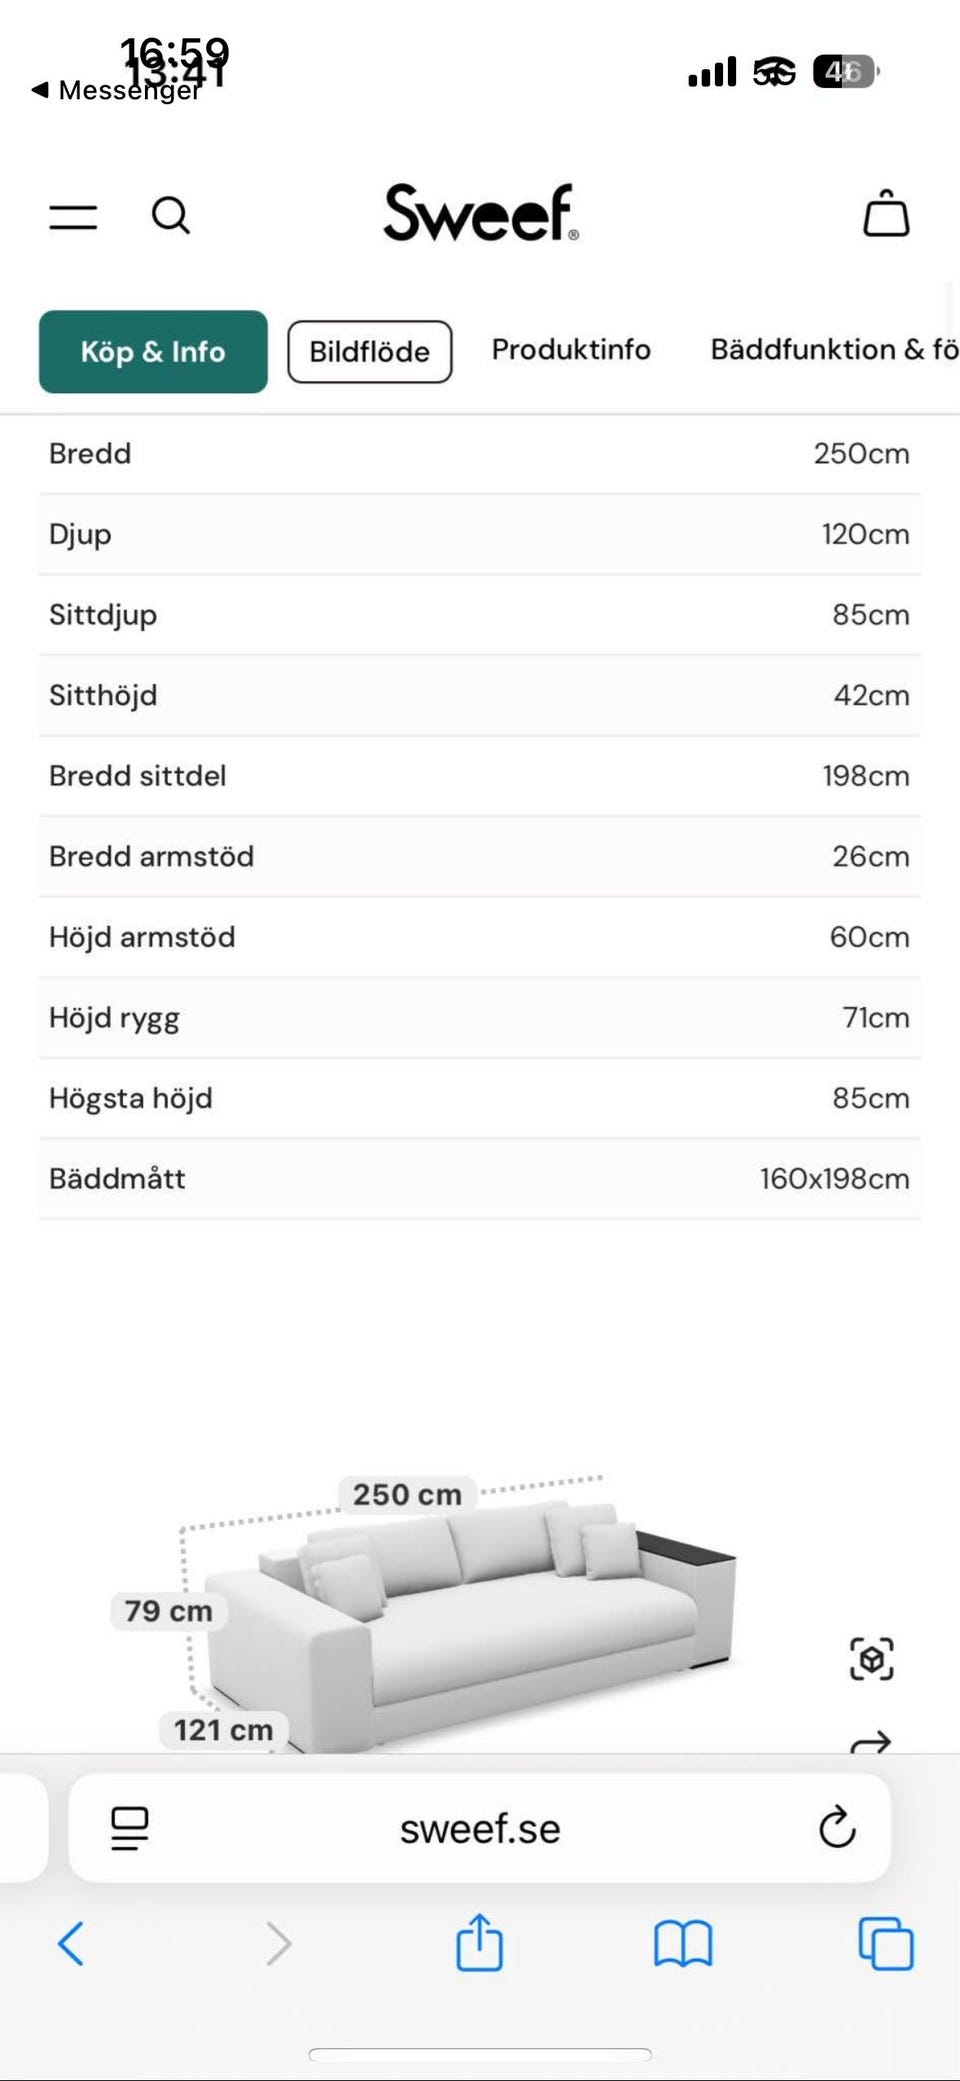This screenshot has width=960, height=2081.
Task: Open the hamburger menu
Action: (73, 216)
